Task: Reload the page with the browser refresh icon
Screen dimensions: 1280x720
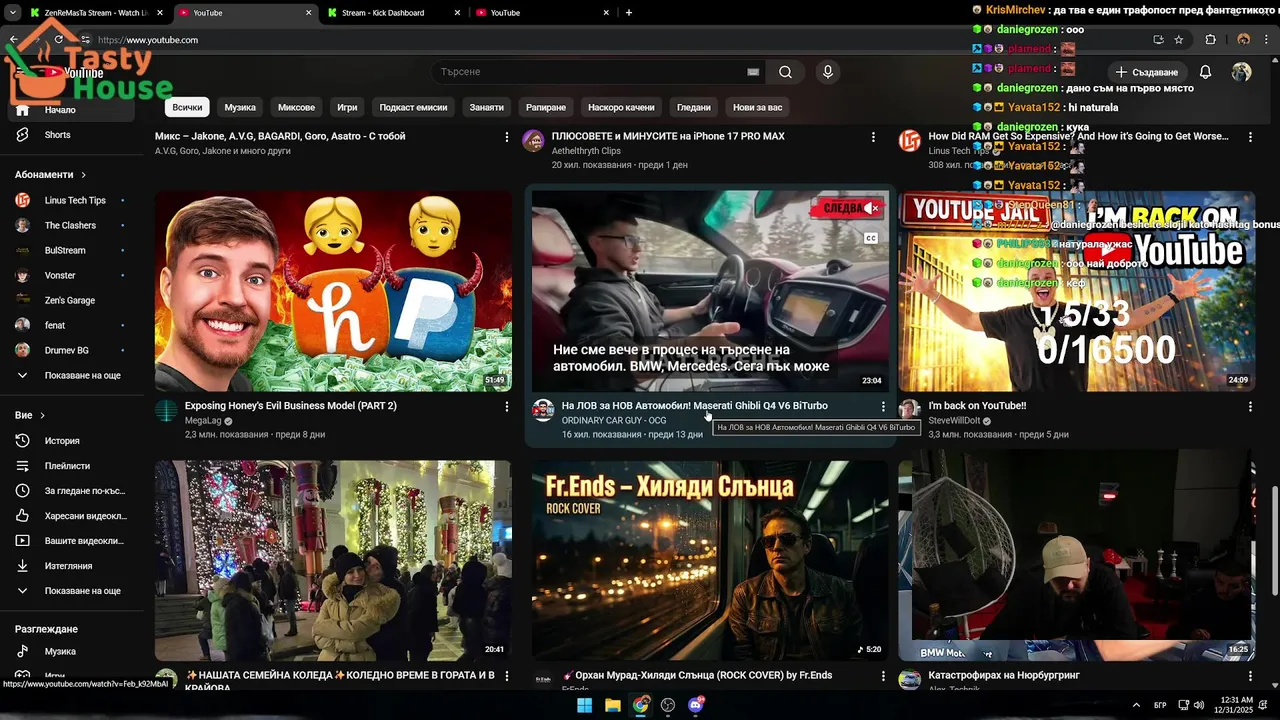Action: tap(58, 40)
